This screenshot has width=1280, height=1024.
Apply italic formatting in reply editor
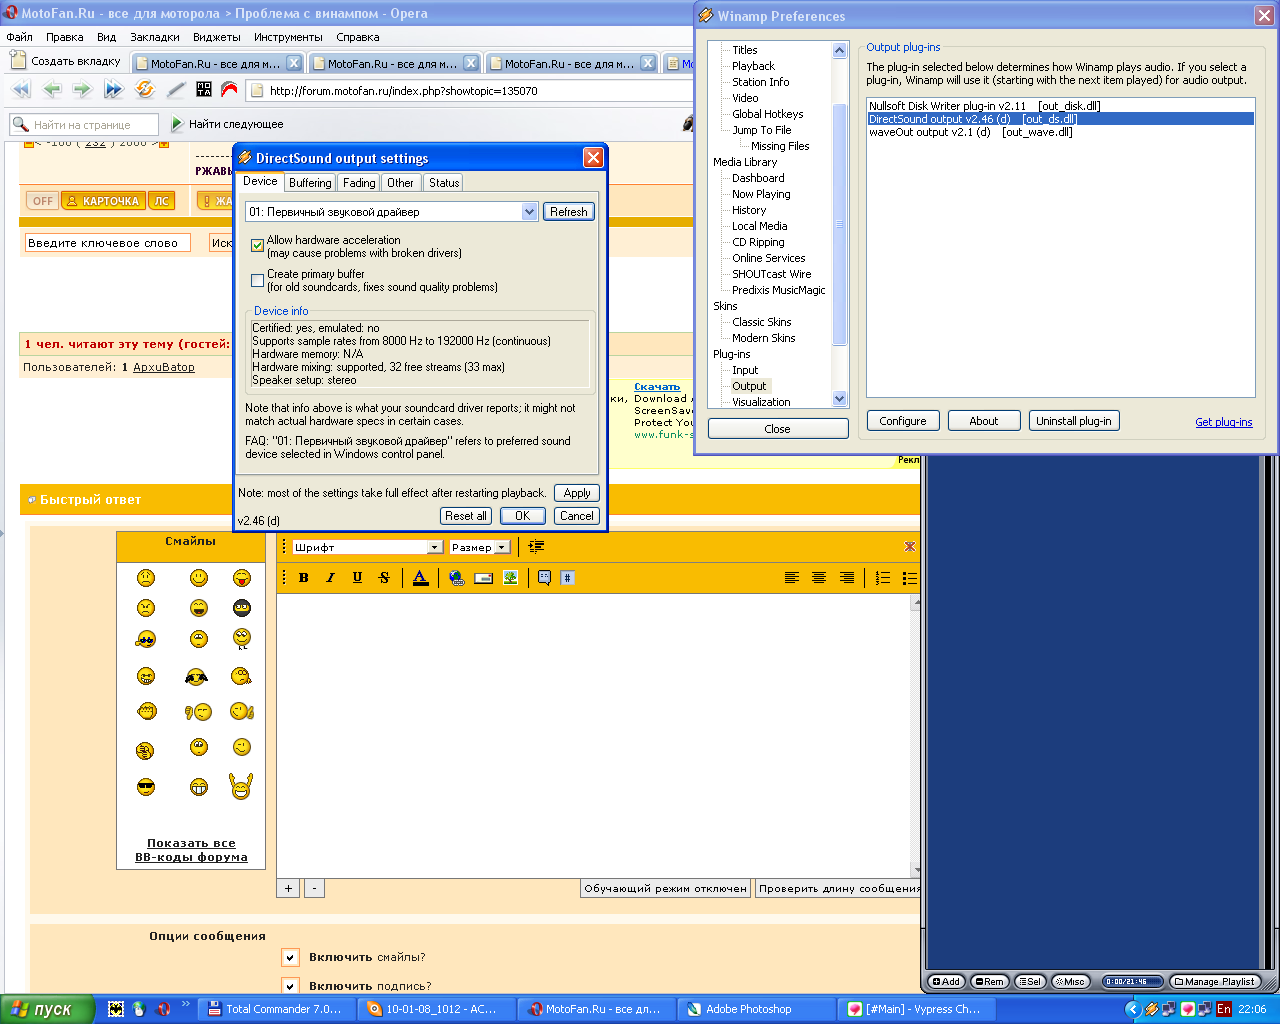pyautogui.click(x=330, y=577)
